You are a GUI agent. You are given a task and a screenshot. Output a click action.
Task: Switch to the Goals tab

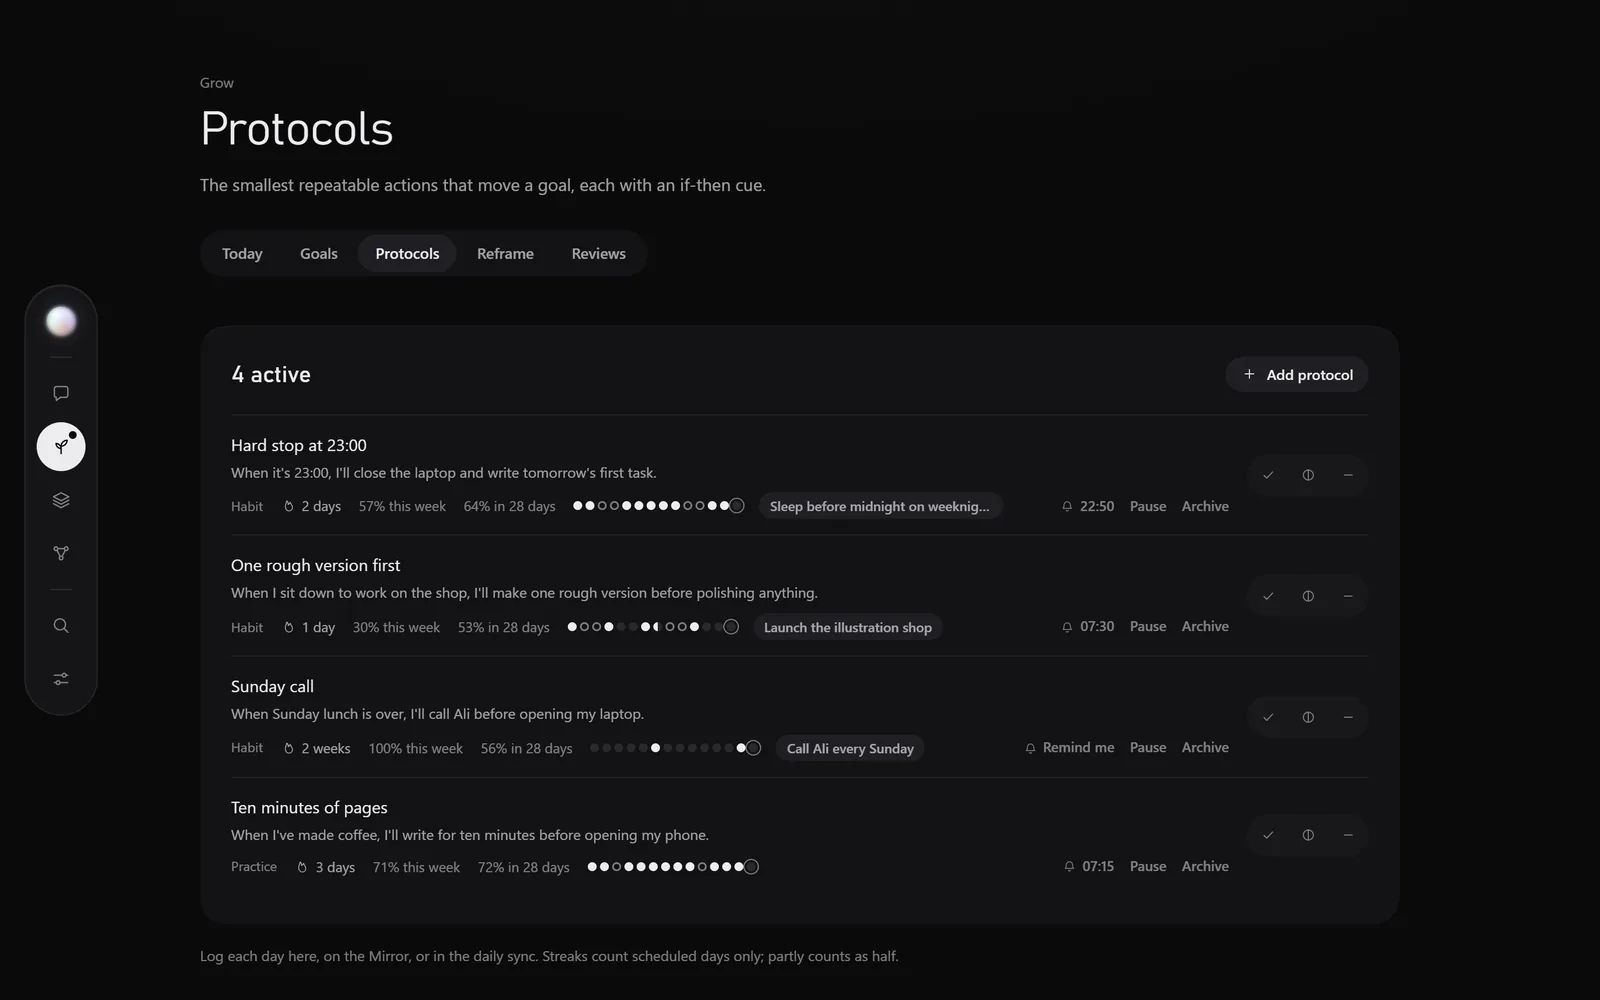(x=319, y=254)
